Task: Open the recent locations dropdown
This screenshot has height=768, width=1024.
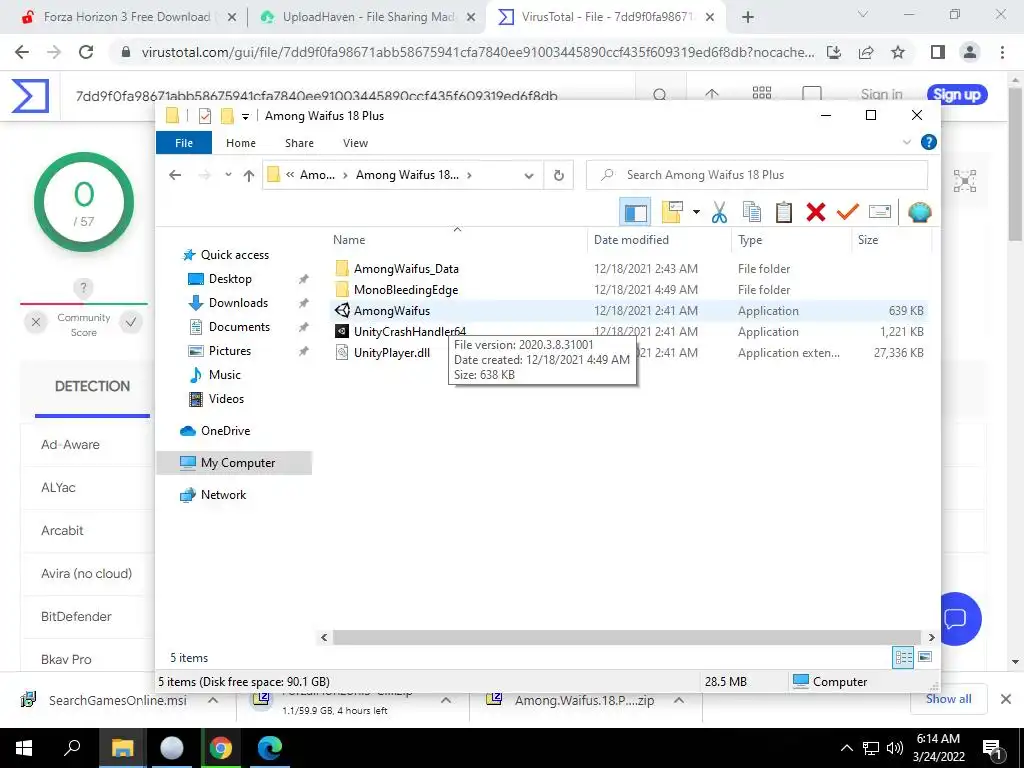Action: click(228, 175)
